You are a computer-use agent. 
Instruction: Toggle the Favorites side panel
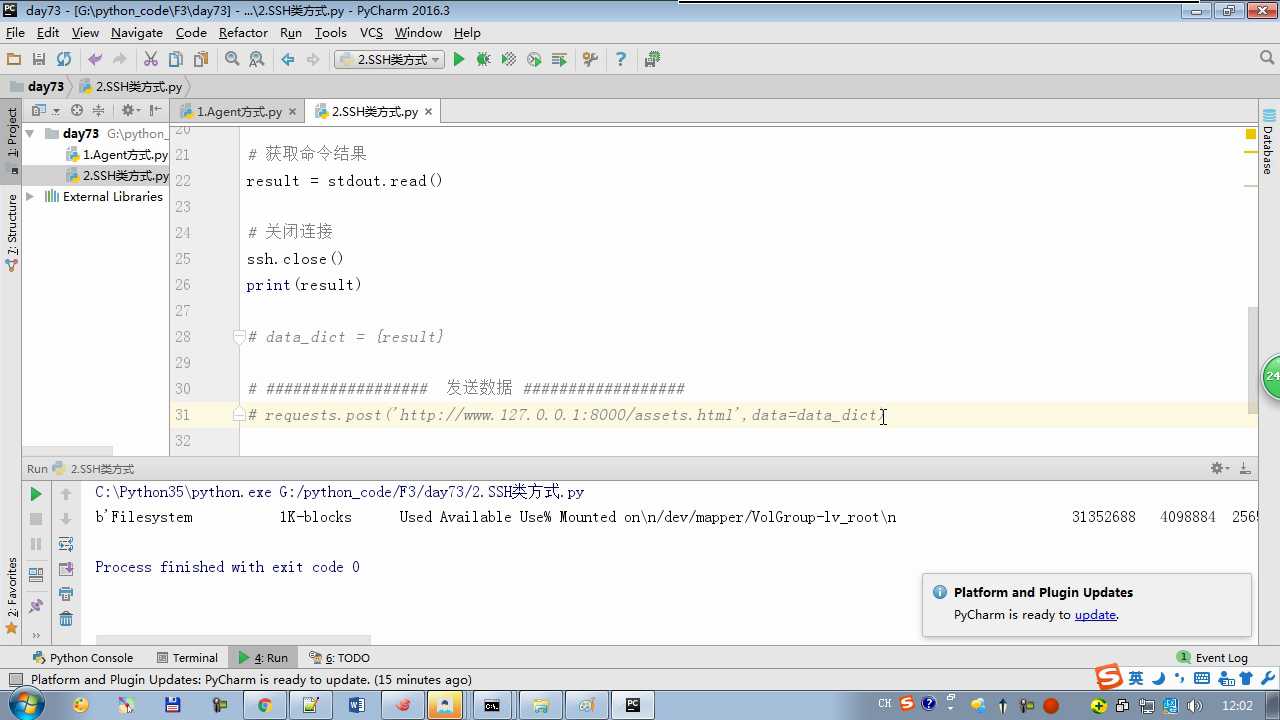(x=12, y=595)
